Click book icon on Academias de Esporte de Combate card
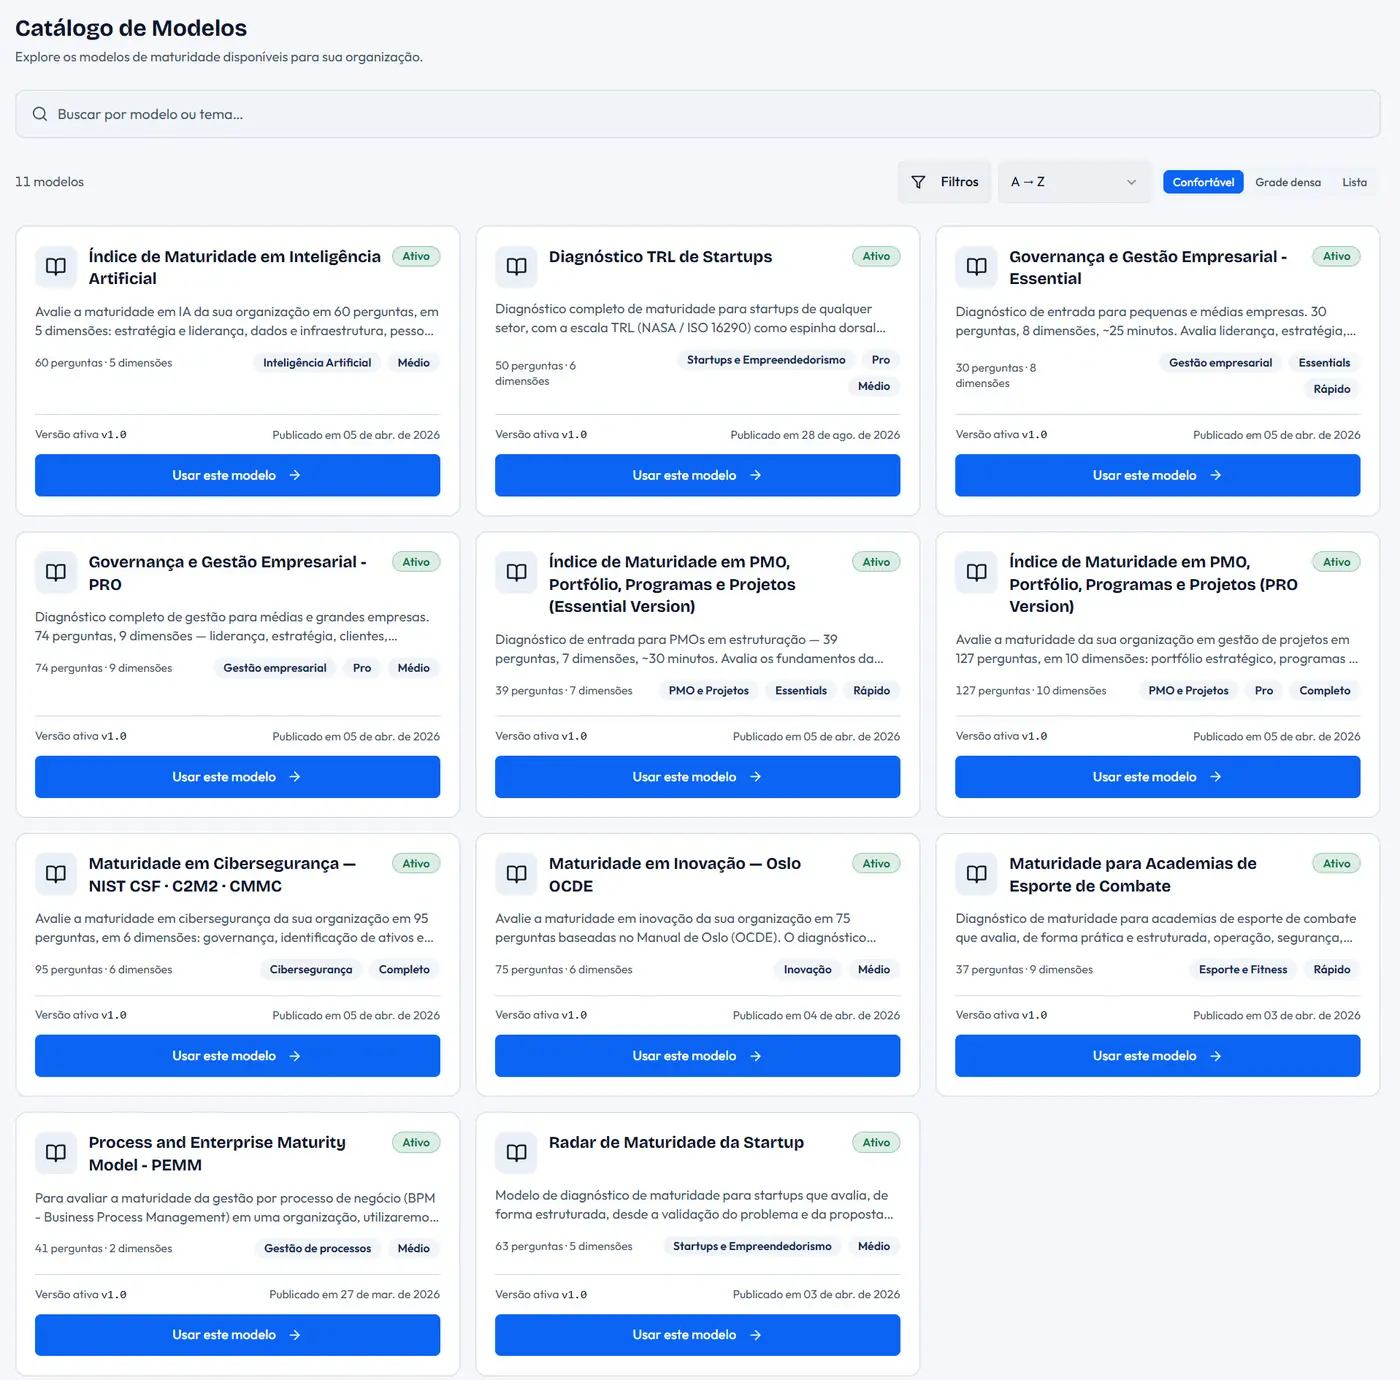 976,873
